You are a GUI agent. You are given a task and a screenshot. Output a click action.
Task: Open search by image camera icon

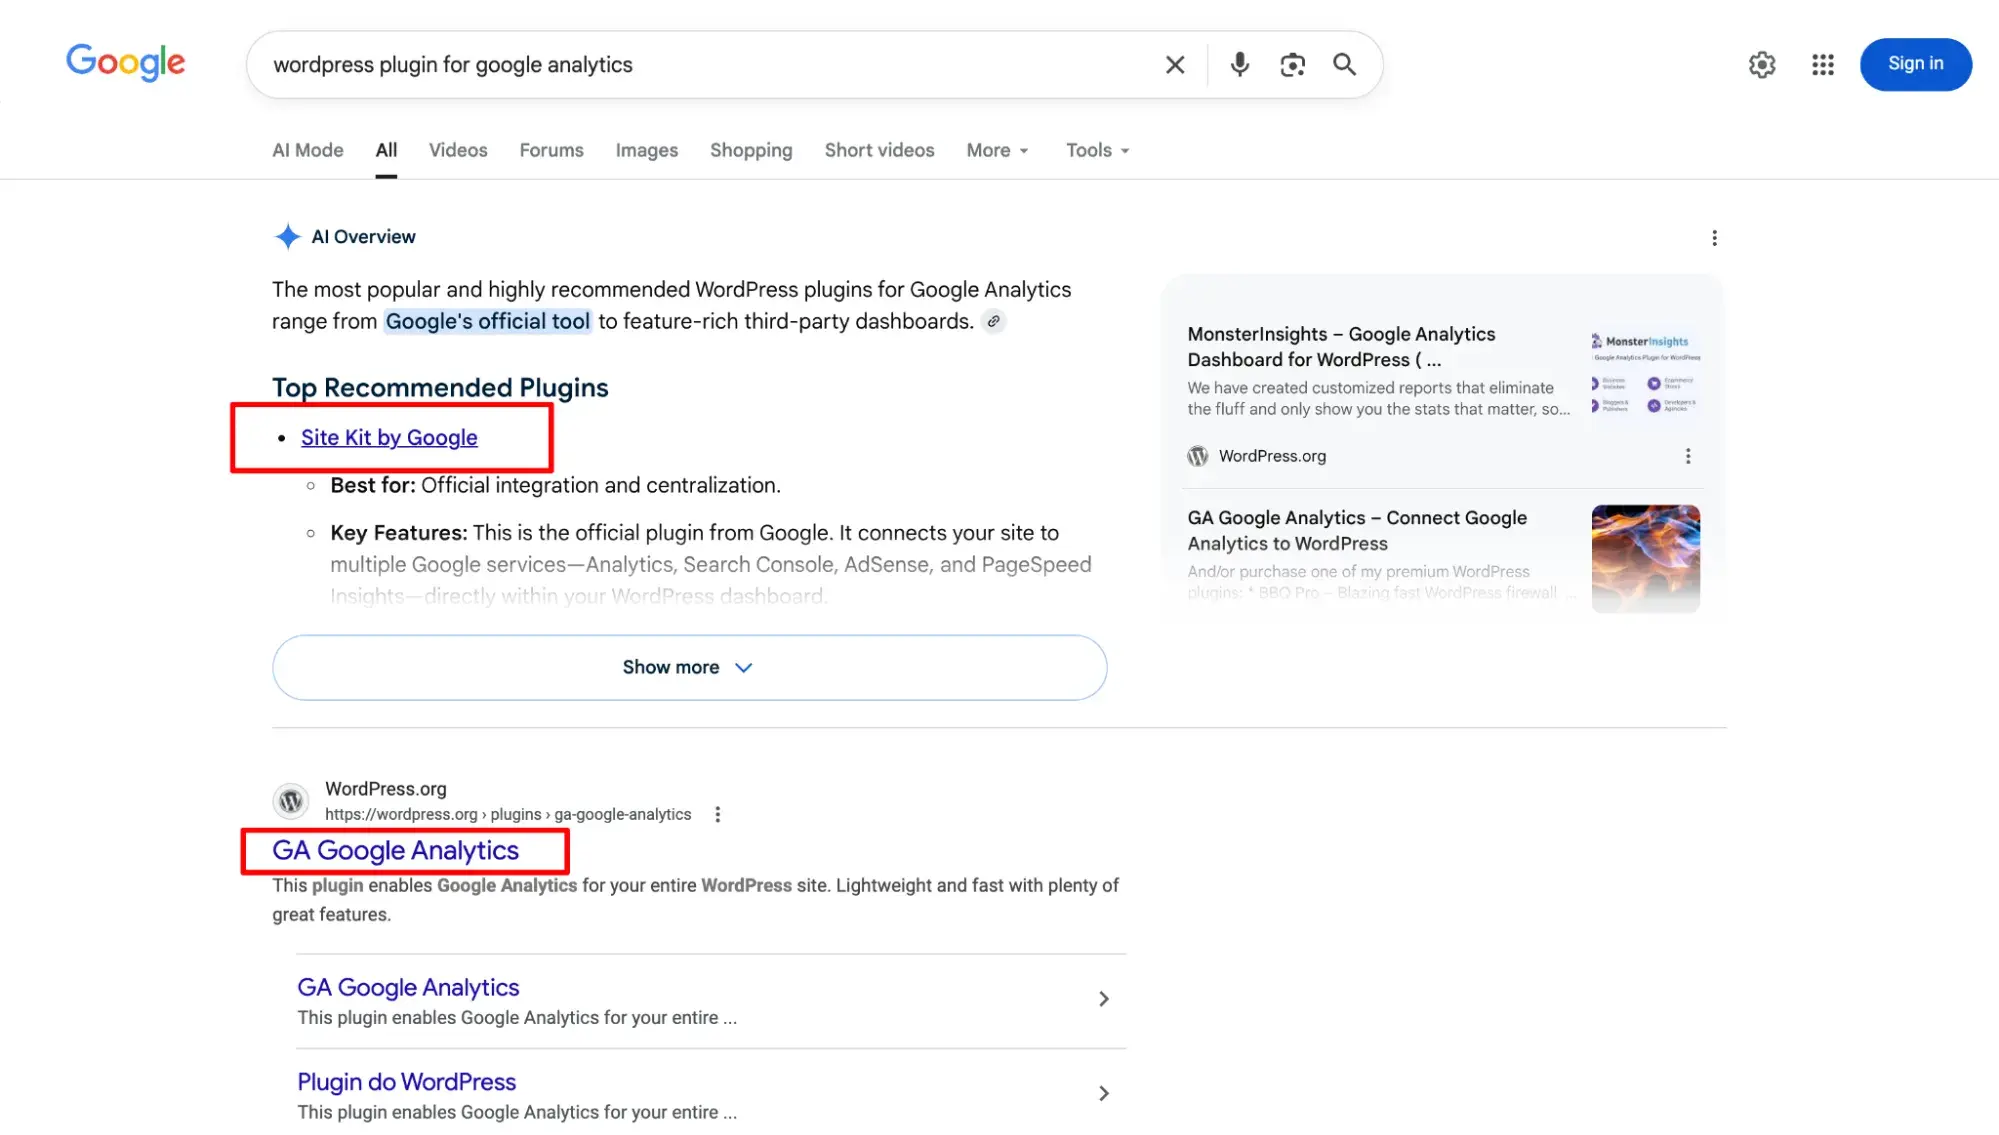tap(1292, 65)
